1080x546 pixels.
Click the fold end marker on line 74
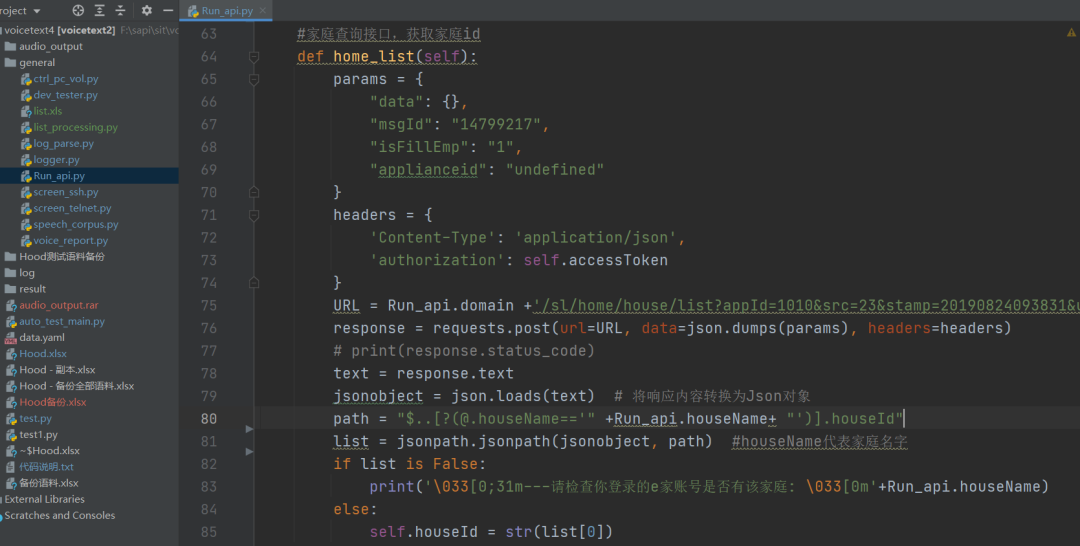pos(253,282)
